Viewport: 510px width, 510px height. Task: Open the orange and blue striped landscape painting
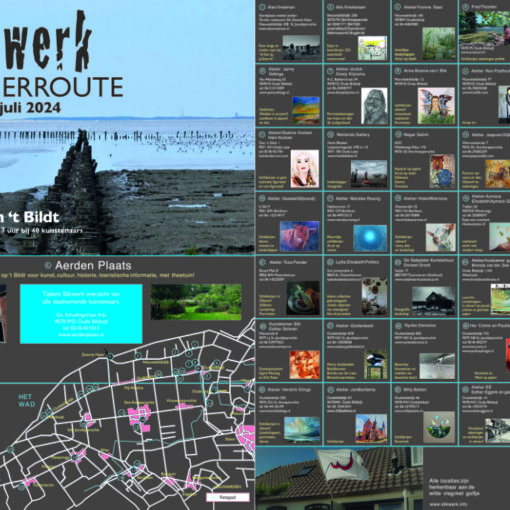point(306,110)
